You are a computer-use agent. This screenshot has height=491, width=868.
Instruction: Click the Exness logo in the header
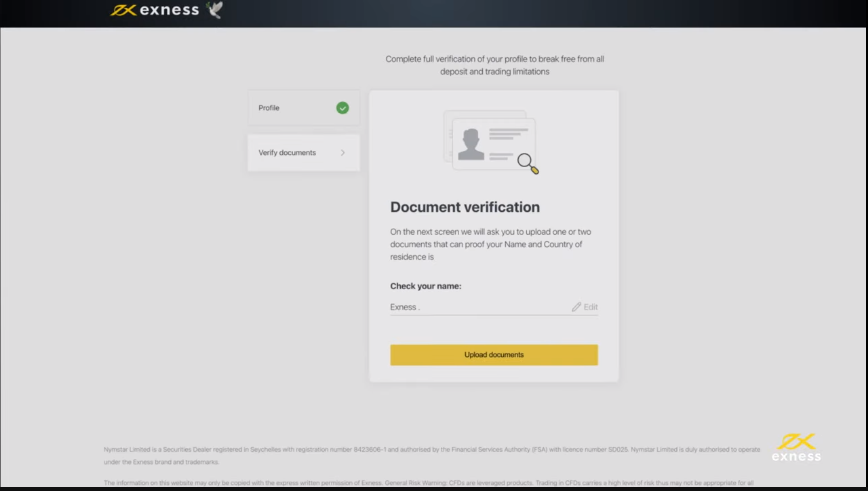(154, 10)
